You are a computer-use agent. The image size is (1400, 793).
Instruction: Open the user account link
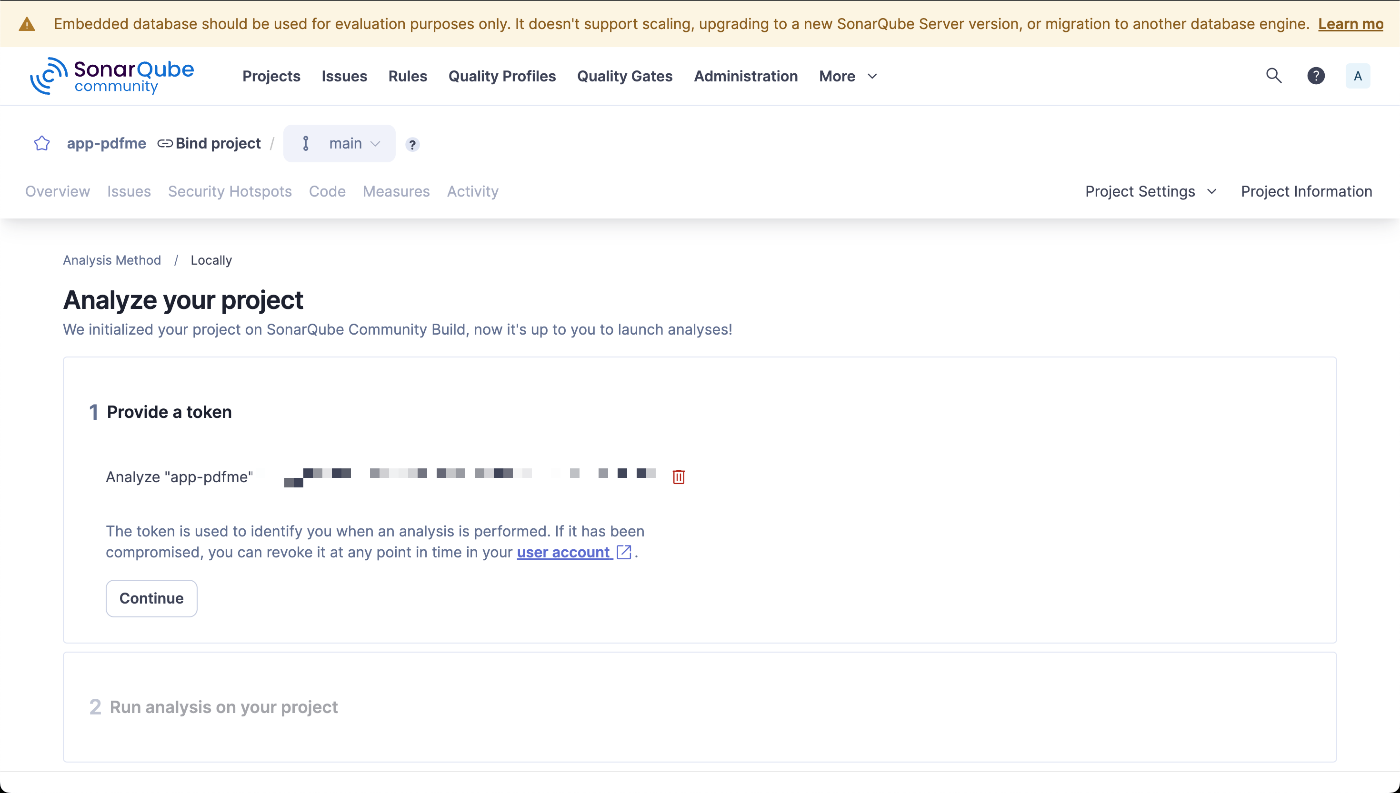[x=564, y=552]
